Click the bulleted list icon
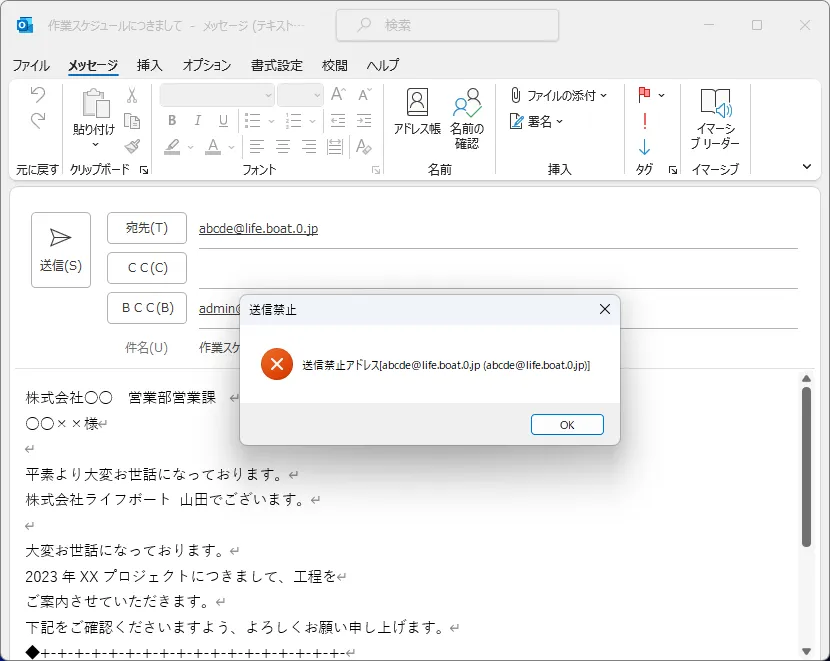830x661 pixels. [252, 121]
